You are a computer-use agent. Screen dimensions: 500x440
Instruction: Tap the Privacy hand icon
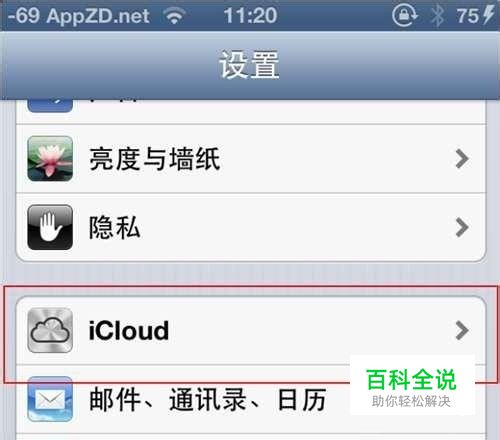tap(50, 227)
